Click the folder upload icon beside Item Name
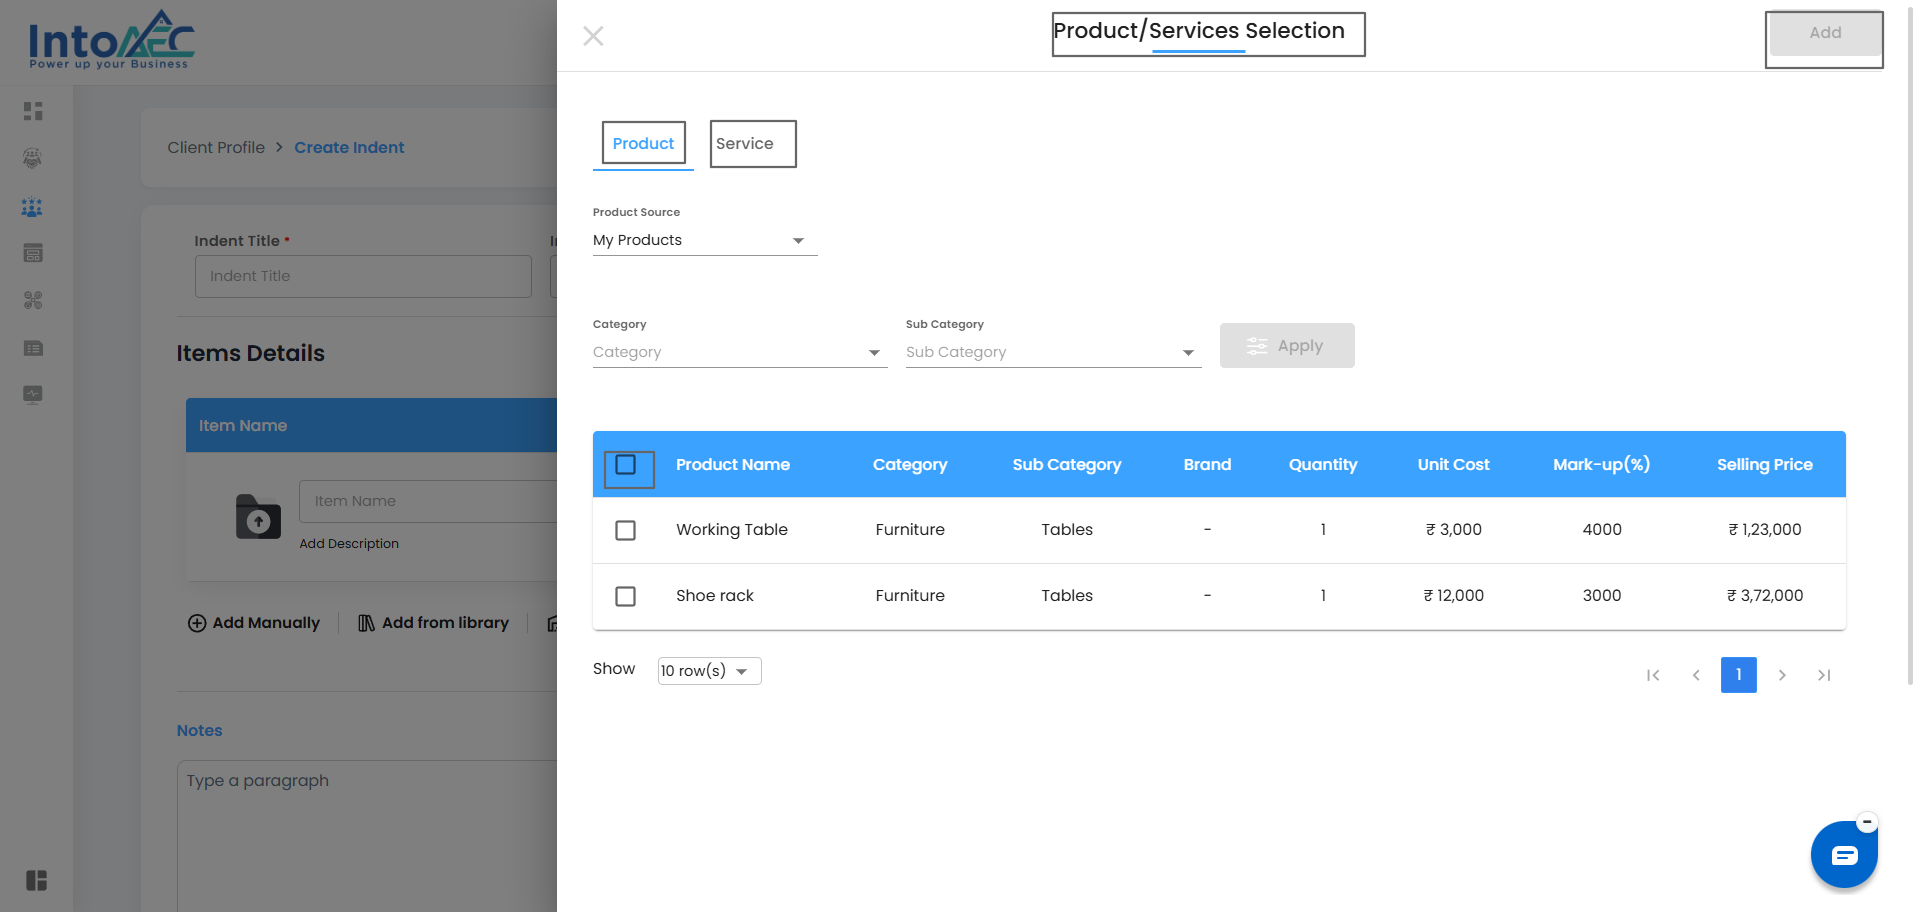This screenshot has width=1920, height=912. 258,517
